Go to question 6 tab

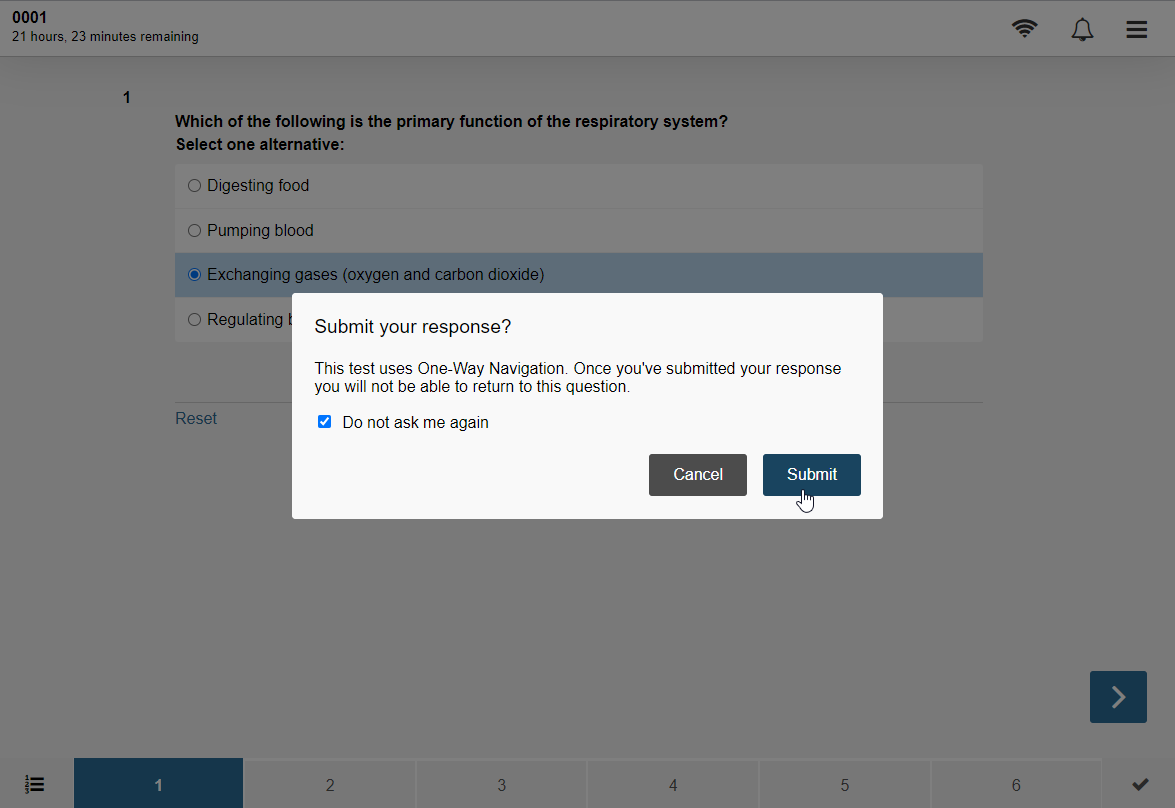pyautogui.click(x=1015, y=784)
